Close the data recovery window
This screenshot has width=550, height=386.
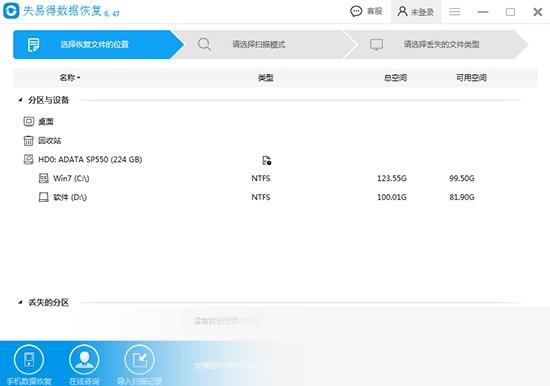538,12
